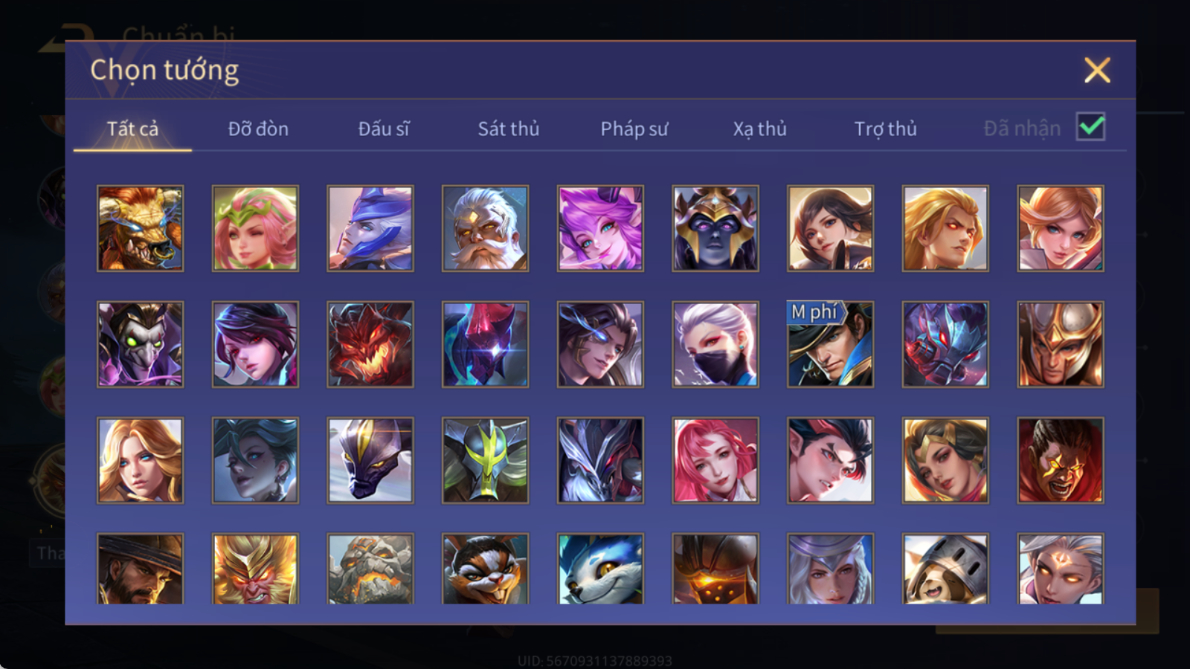The height and width of the screenshot is (669, 1190).
Task: Show the 'Xạ thủ' hero list
Action: pos(760,129)
